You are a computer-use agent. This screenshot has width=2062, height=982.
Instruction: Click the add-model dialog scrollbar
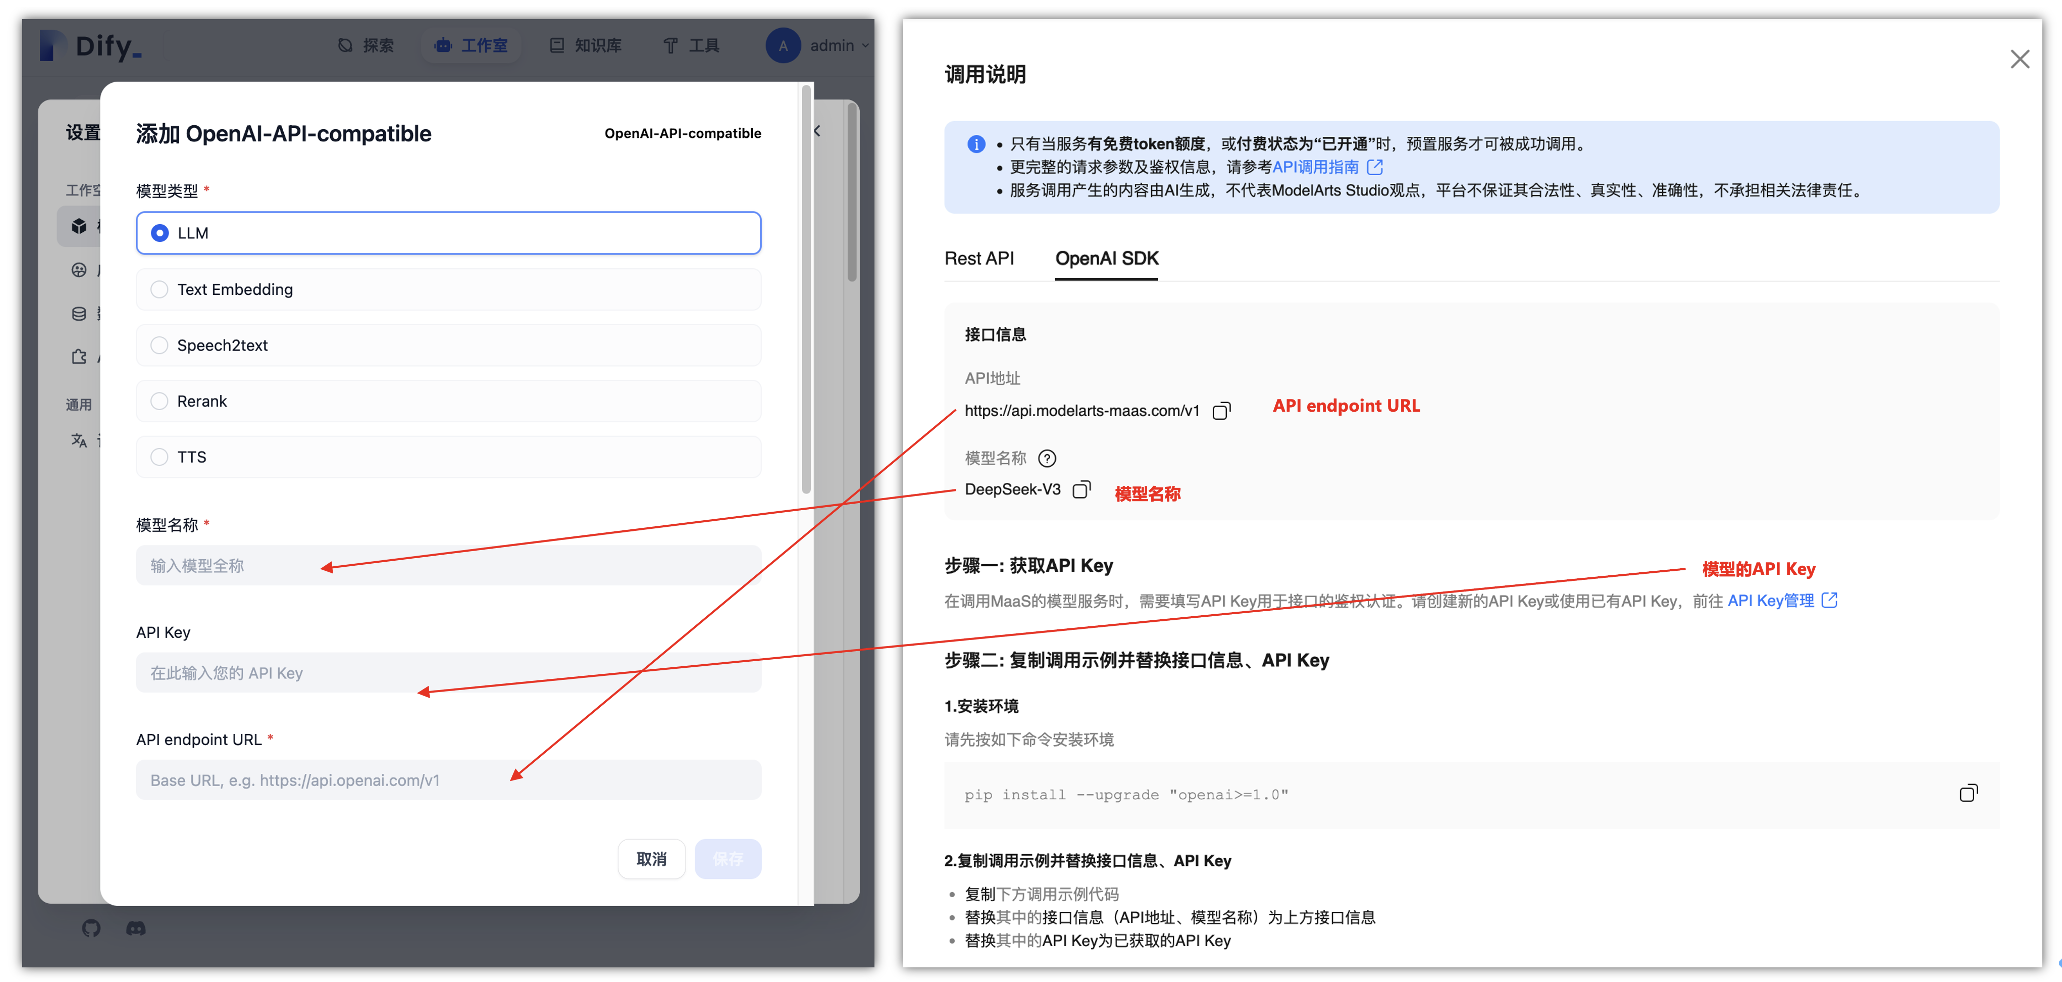[x=806, y=290]
